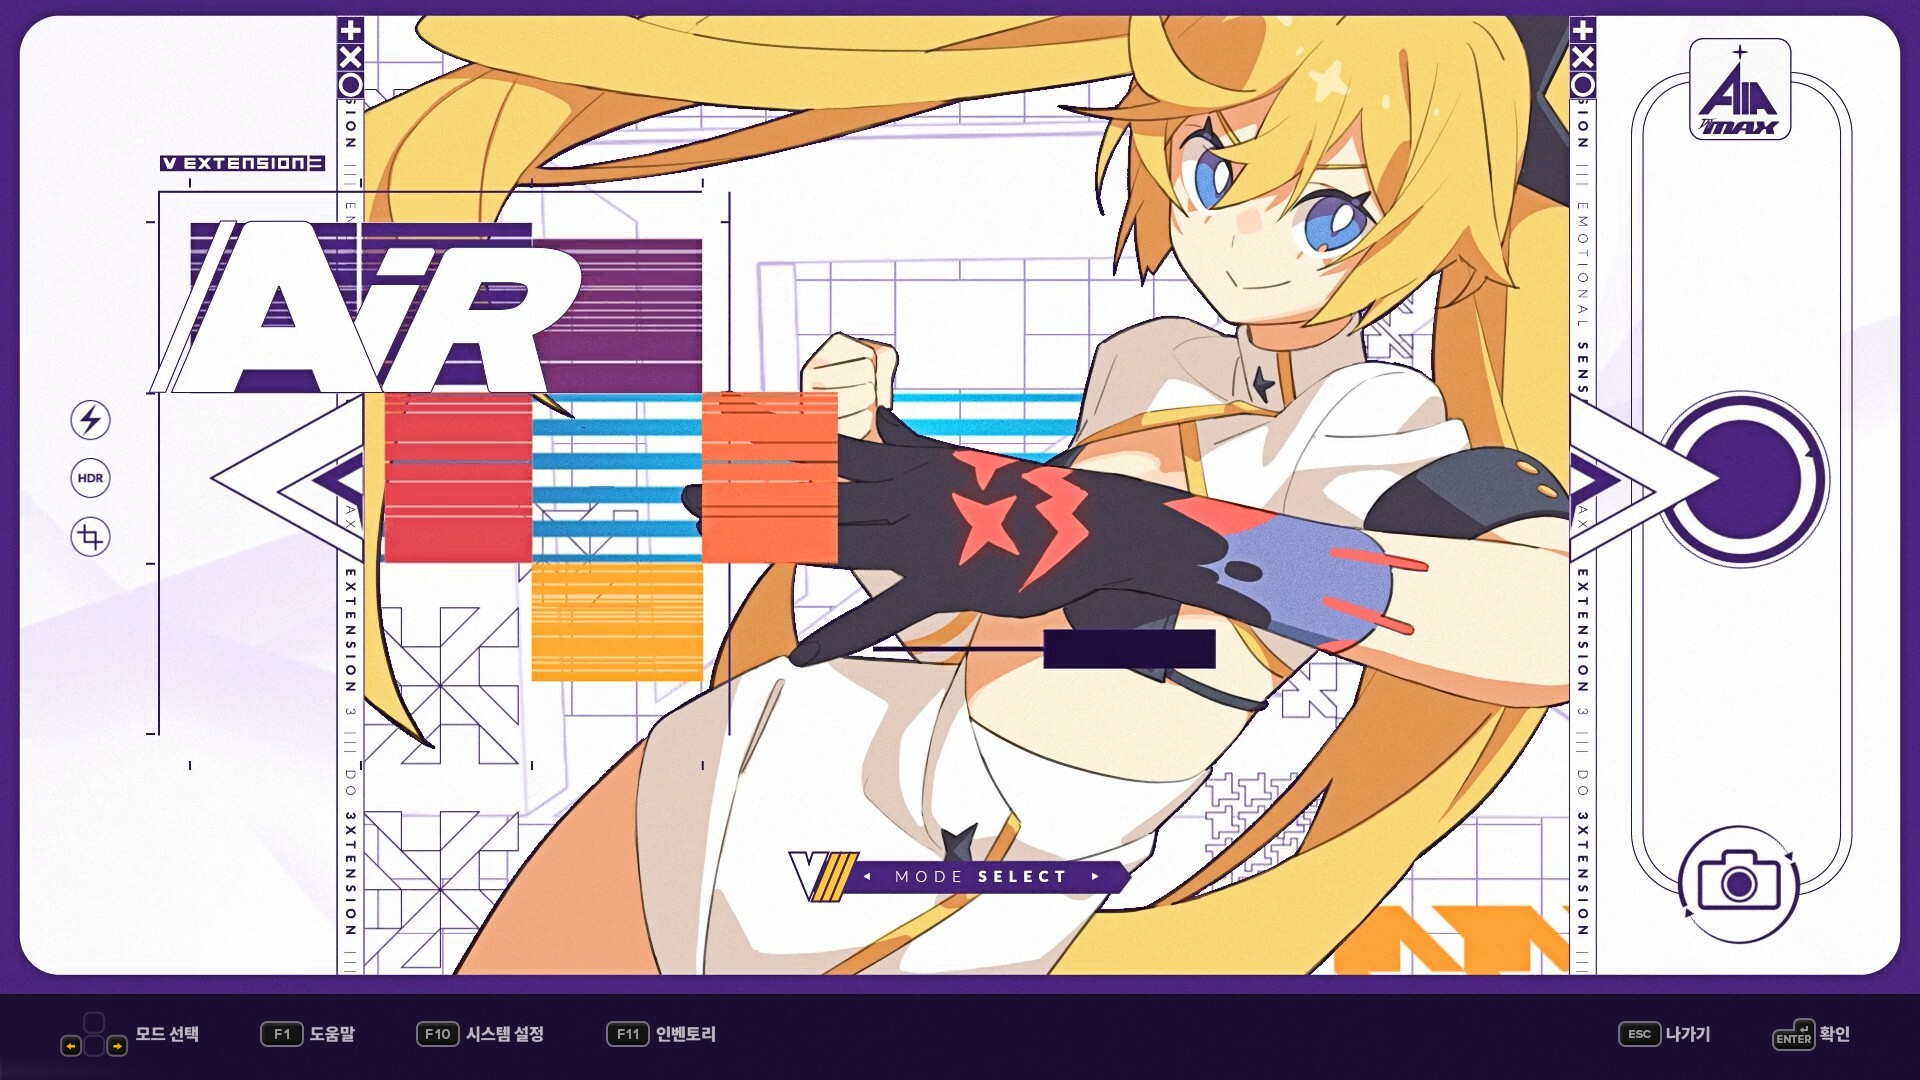The width and height of the screenshot is (1920, 1080).
Task: Click the camera screenshot icon
Action: pos(1740,884)
